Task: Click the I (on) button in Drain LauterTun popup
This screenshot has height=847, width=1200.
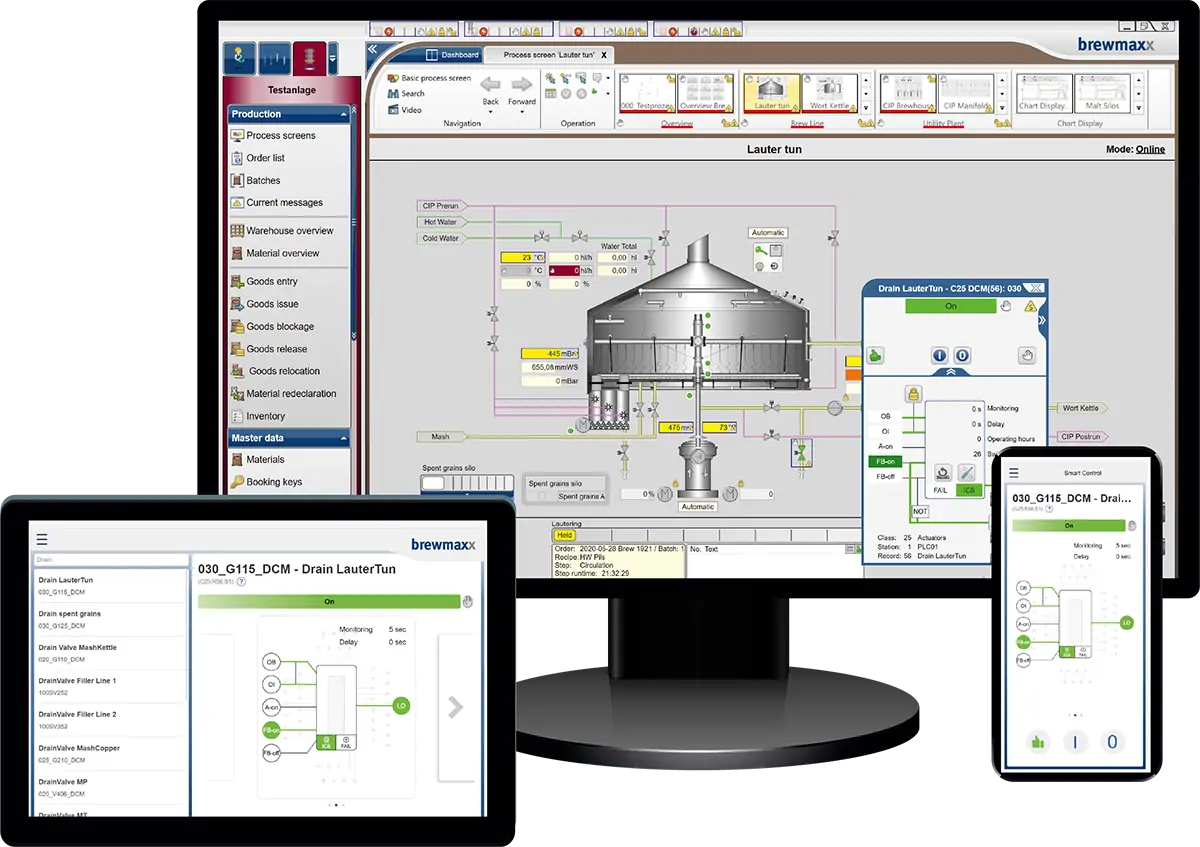Action: click(939, 355)
